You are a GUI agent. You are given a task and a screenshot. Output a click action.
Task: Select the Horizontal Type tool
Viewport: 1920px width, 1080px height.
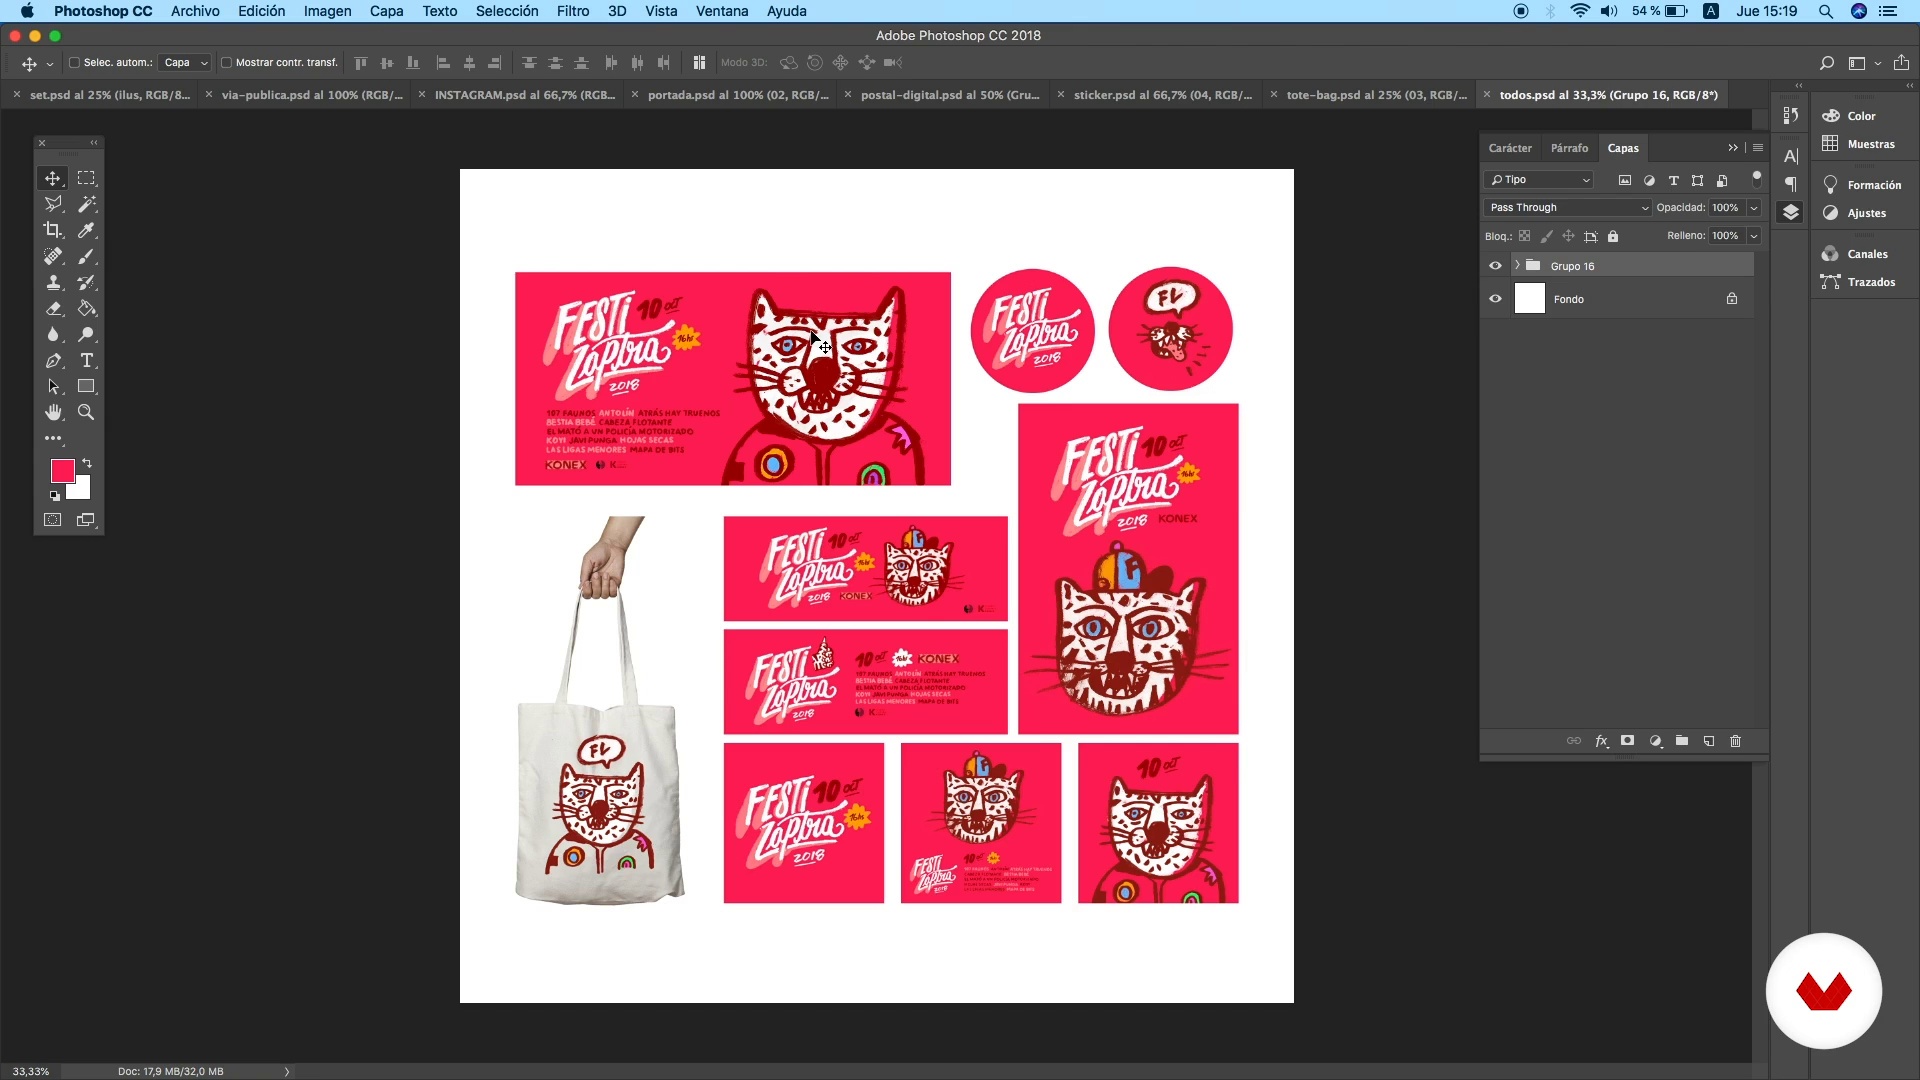87,360
